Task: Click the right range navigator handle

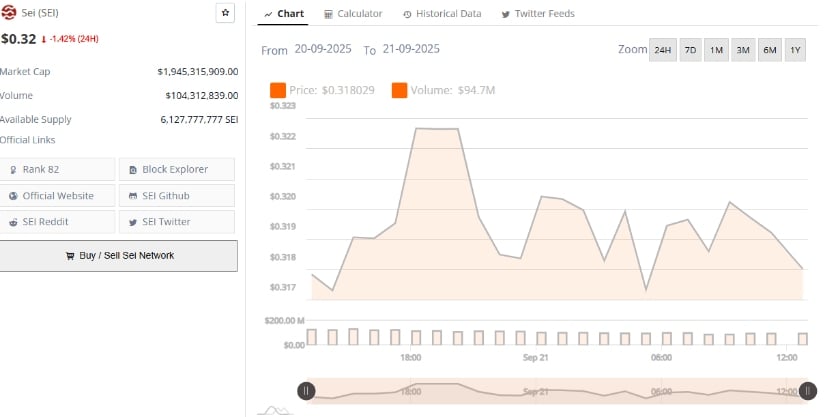Action: (x=808, y=391)
